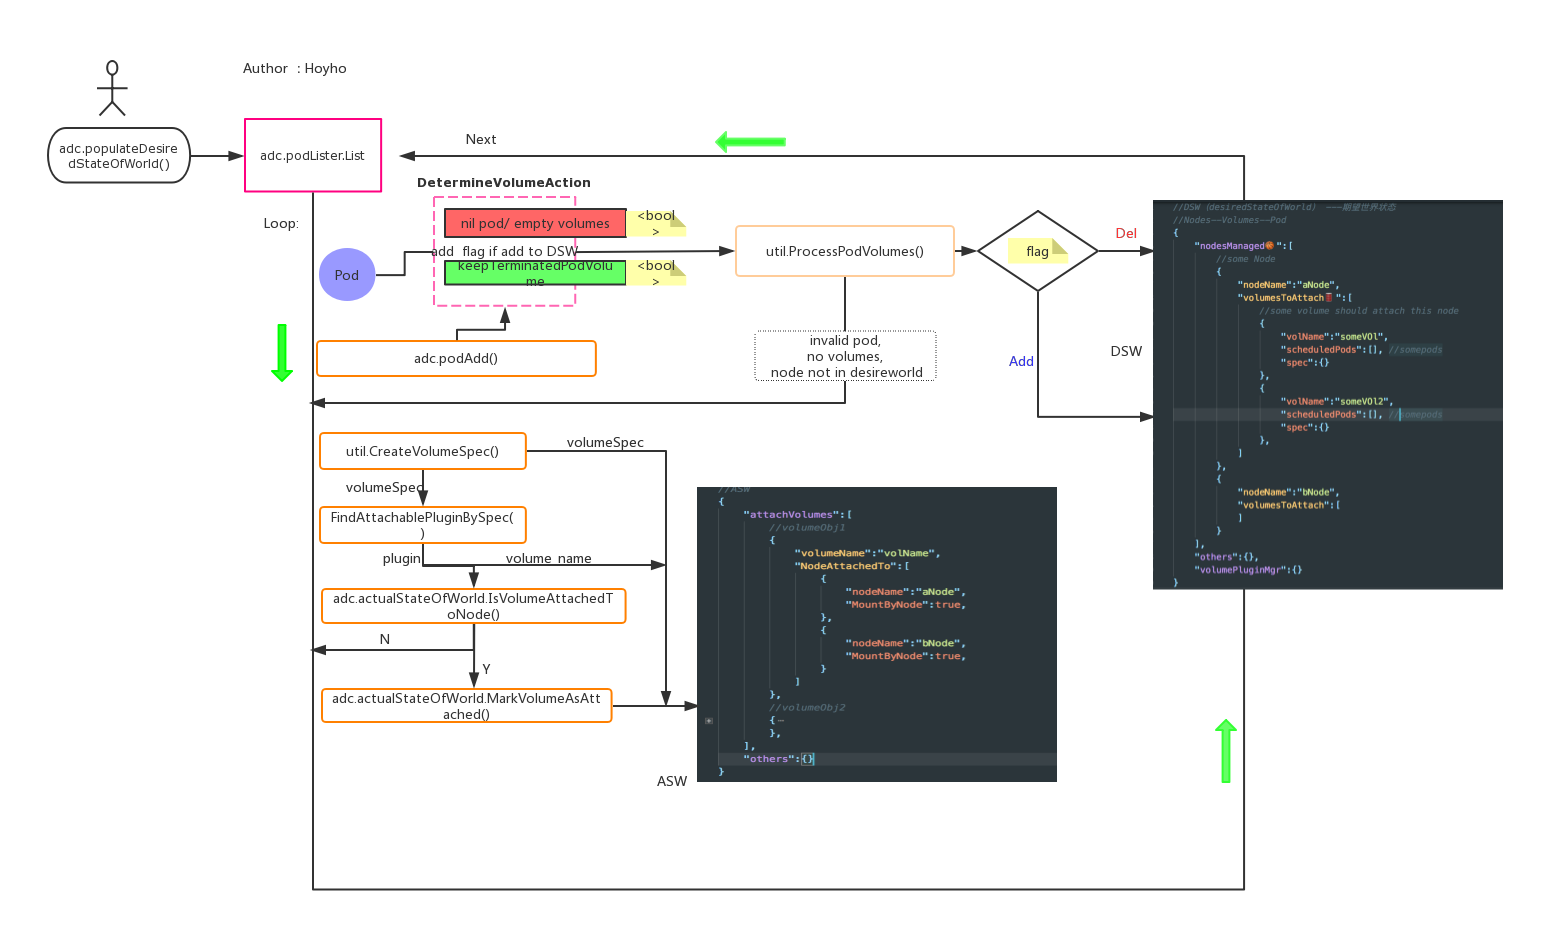Viewport: 1565px width, 952px height.
Task: Select the adc.podLister.List box
Action: (313, 156)
